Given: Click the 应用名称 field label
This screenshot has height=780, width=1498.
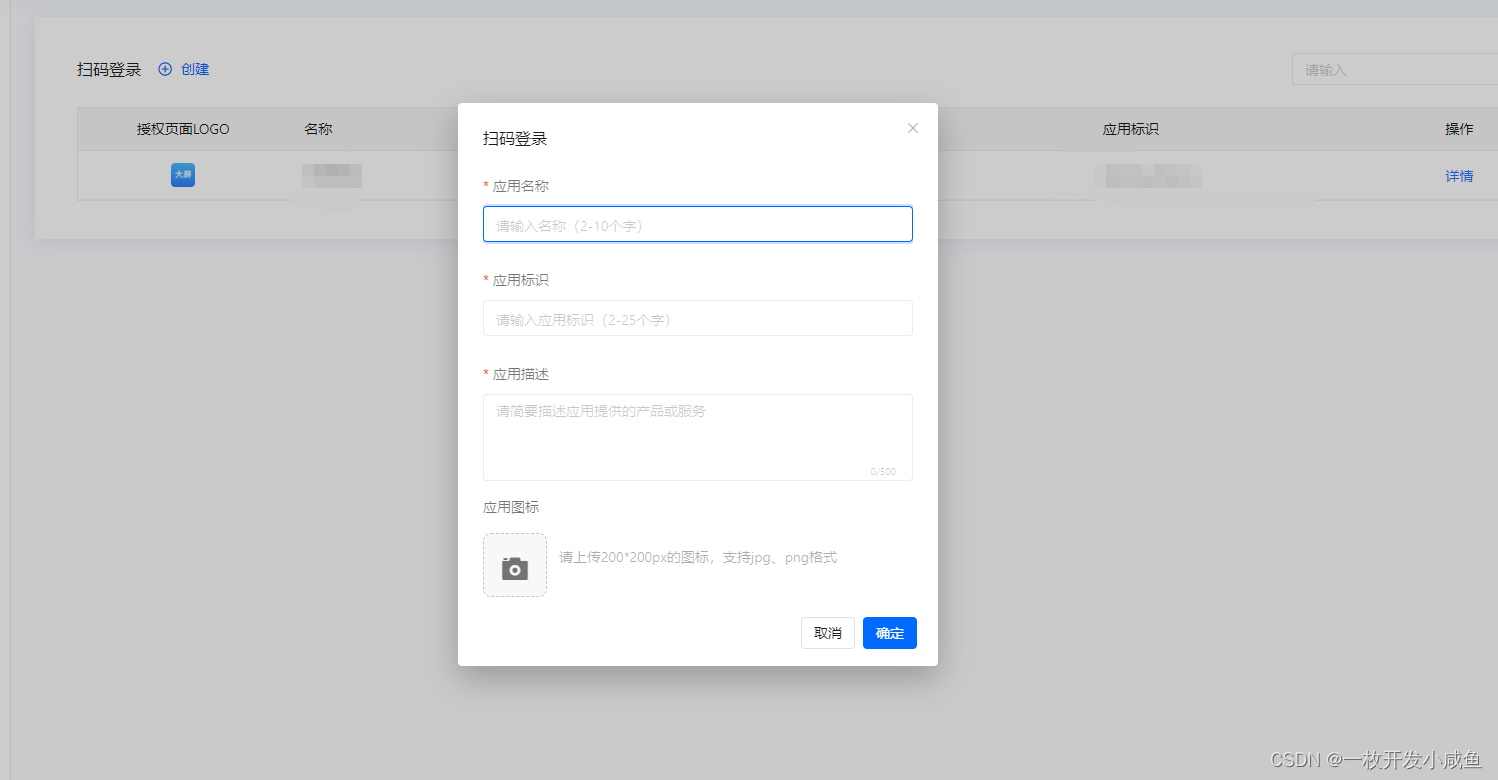Looking at the screenshot, I should pyautogui.click(x=520, y=186).
